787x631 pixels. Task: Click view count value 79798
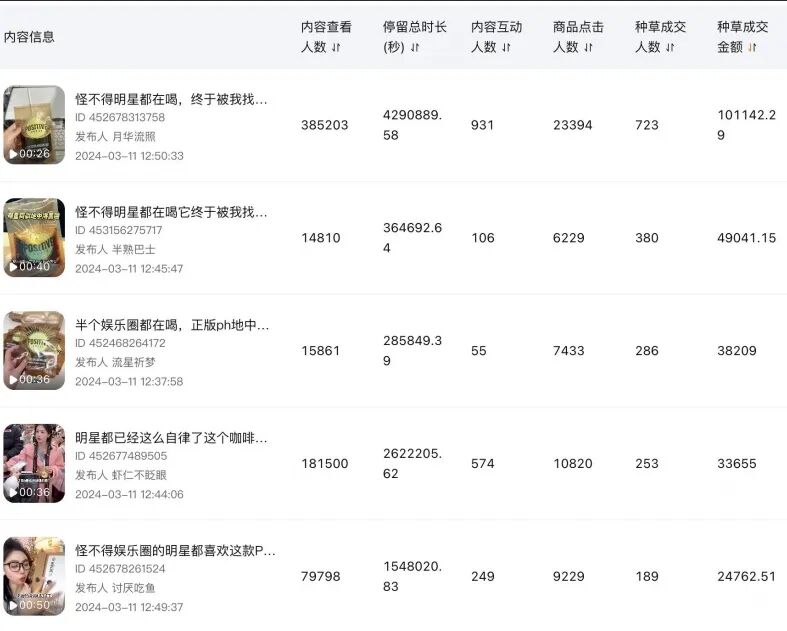[321, 576]
